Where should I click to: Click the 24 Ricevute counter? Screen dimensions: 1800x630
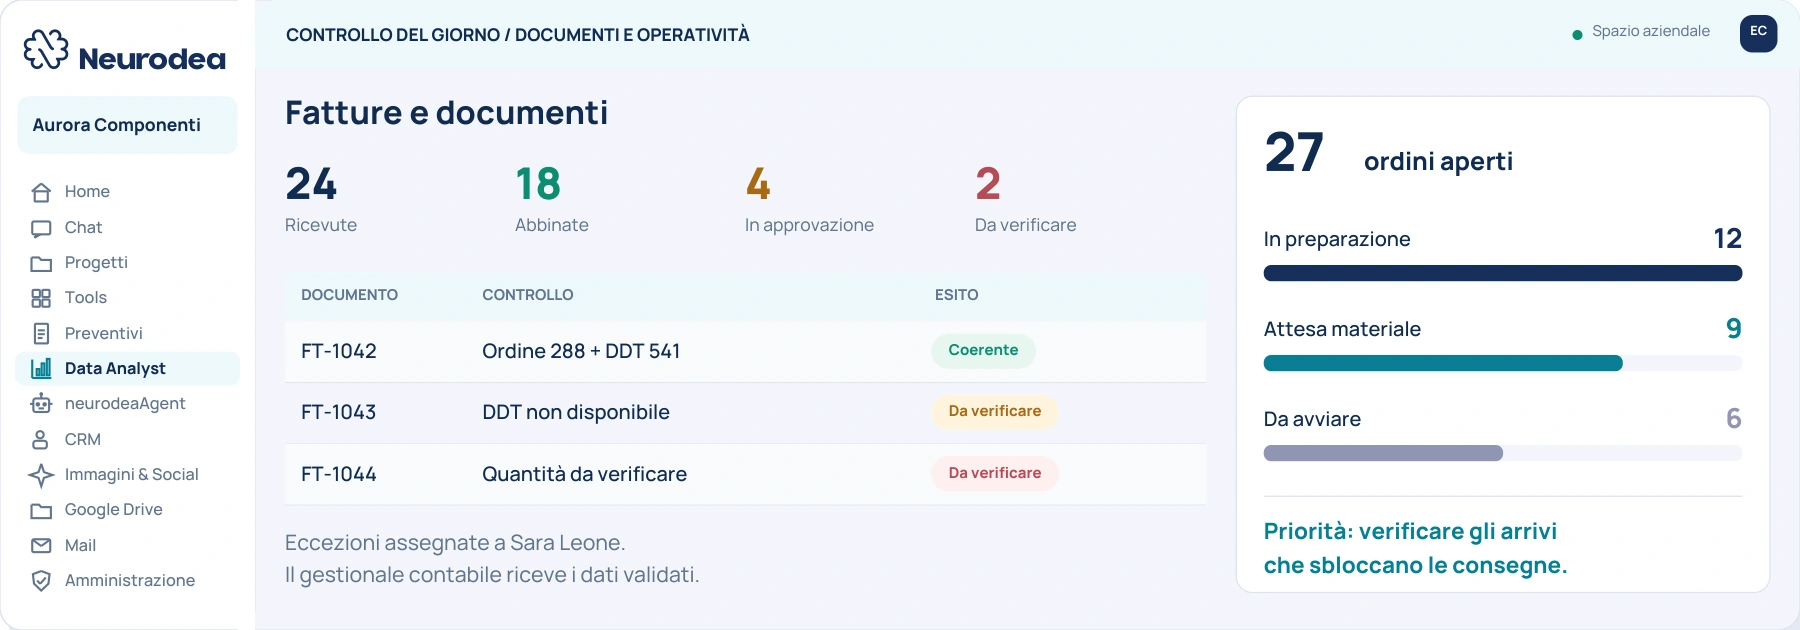point(321,199)
